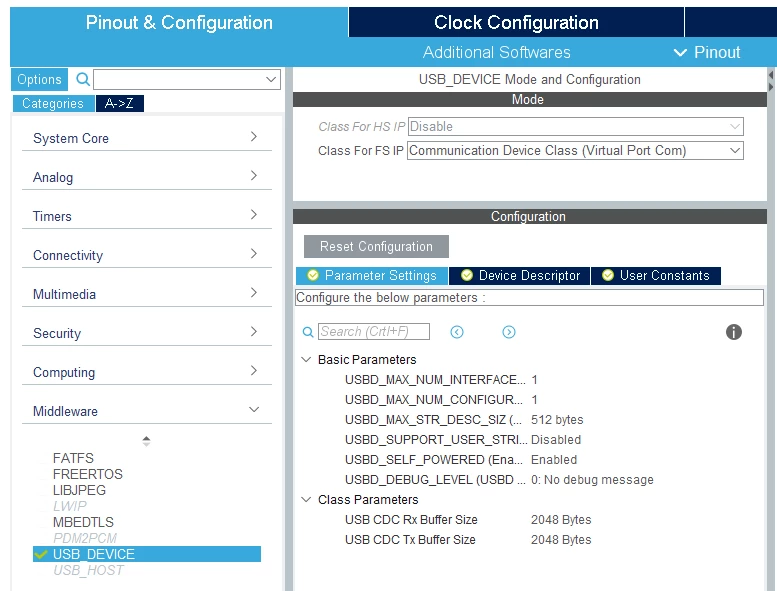
Task: Click USB CDC Tx Buffer Size value
Action: click(x=561, y=540)
